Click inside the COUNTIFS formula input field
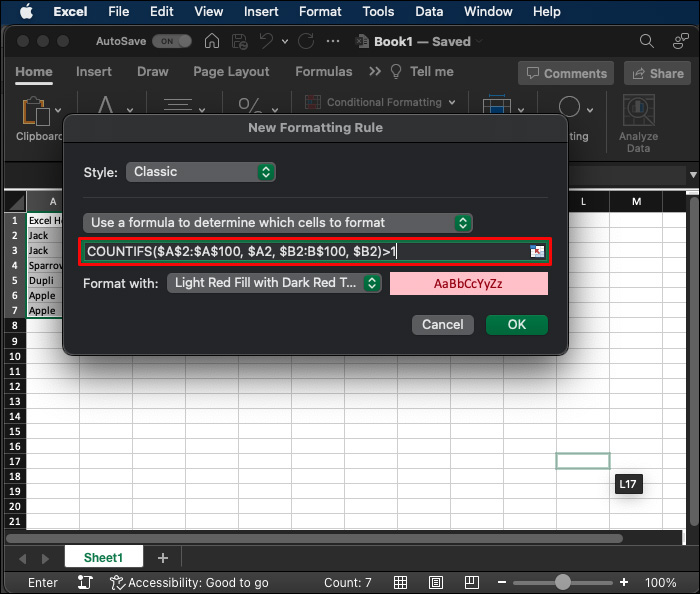This screenshot has height=594, width=700. (300, 252)
